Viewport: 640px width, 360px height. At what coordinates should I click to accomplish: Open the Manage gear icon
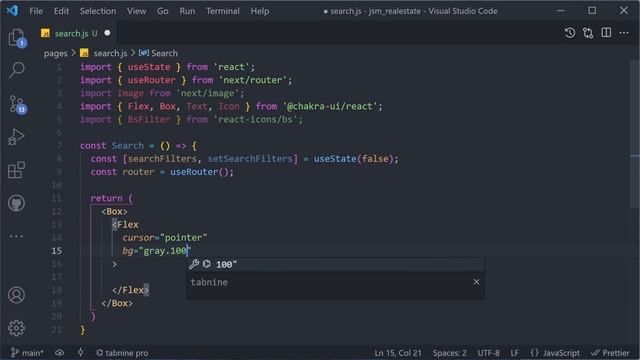[16, 328]
